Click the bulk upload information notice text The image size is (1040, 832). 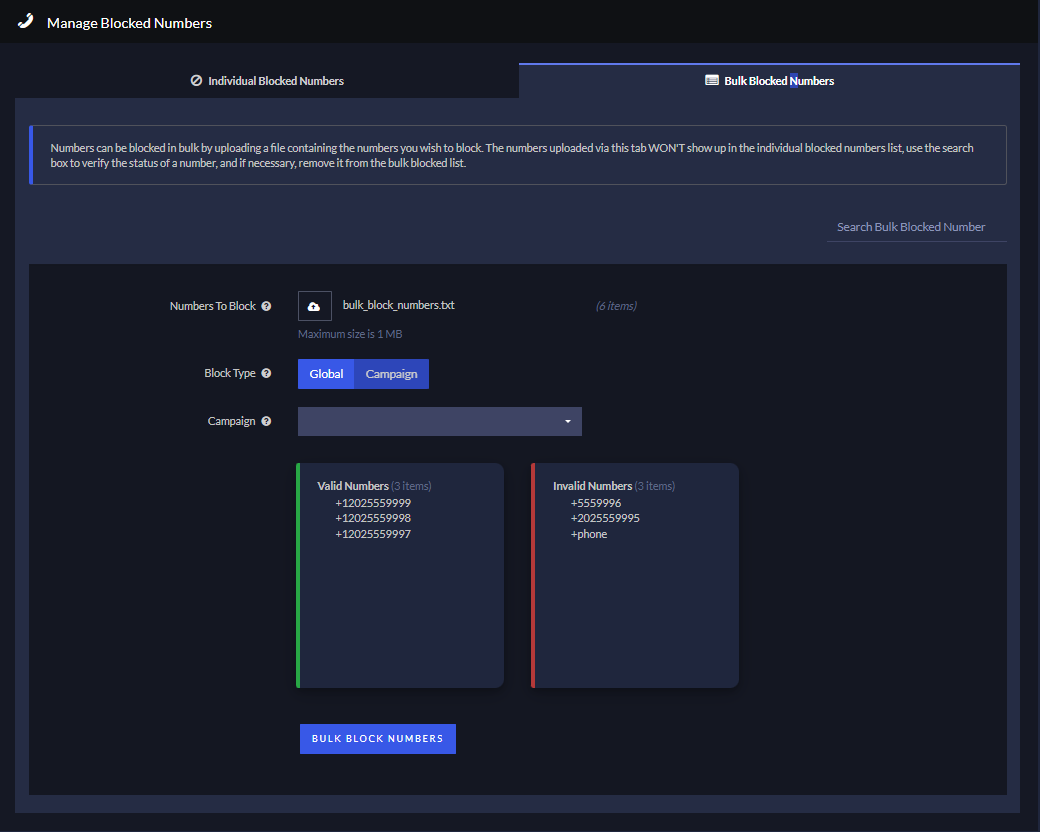click(x=511, y=155)
